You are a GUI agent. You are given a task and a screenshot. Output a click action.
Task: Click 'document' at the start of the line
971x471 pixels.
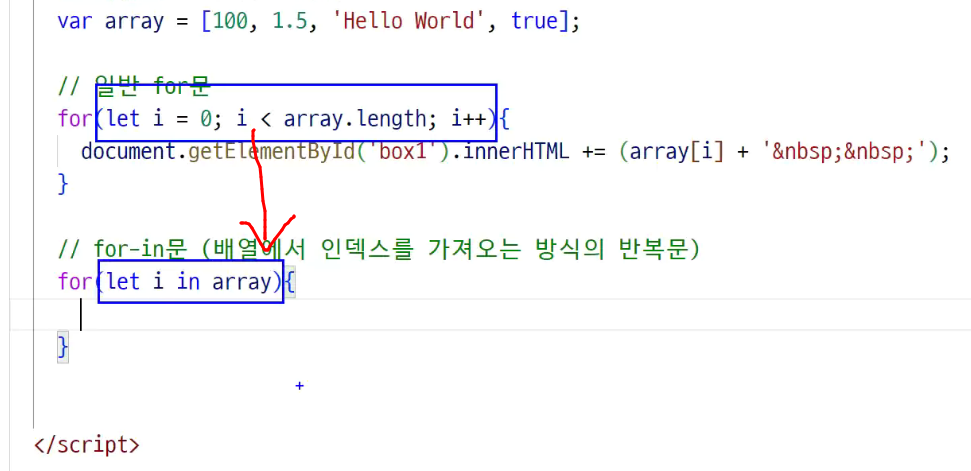coord(128,152)
